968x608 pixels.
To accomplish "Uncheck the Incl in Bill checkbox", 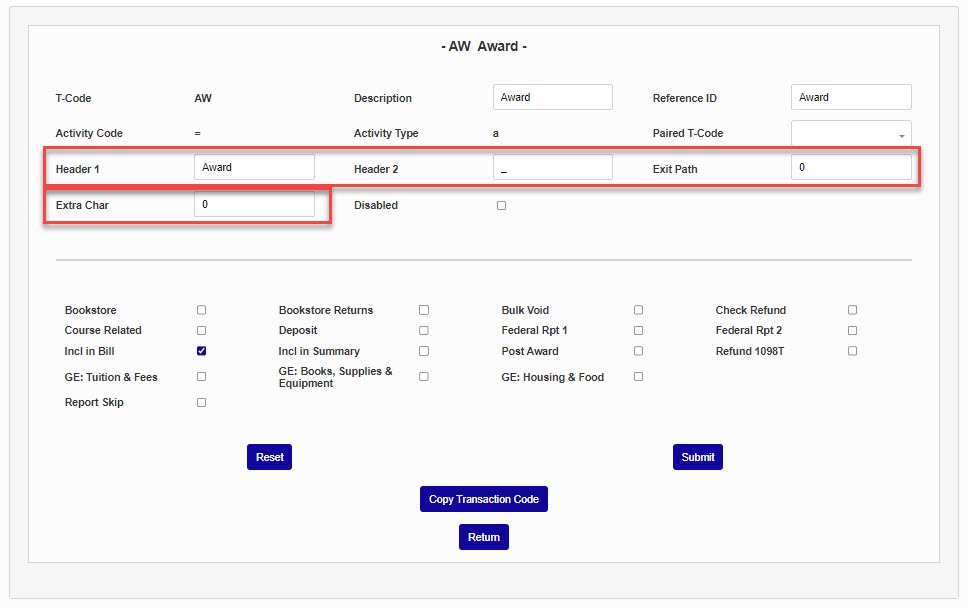I will 202,351.
